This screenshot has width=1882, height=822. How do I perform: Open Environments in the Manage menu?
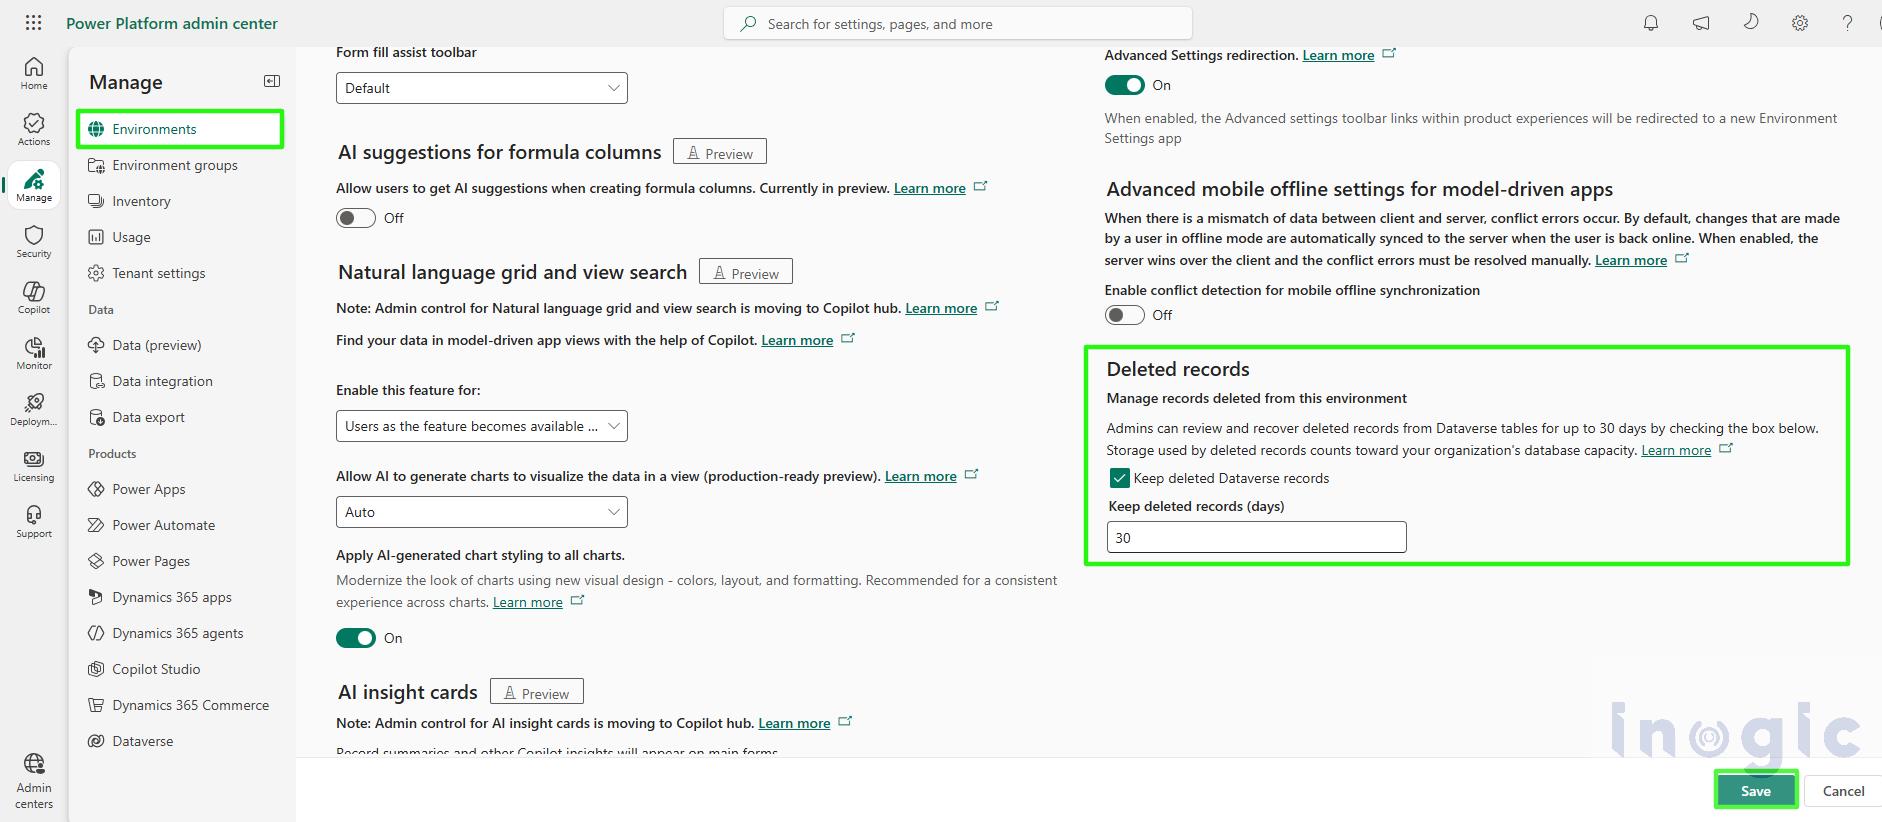pyautogui.click(x=180, y=129)
